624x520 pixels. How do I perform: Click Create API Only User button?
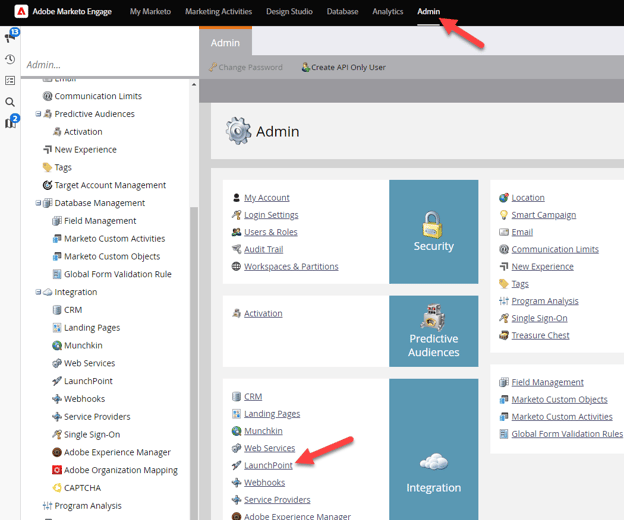coord(343,67)
